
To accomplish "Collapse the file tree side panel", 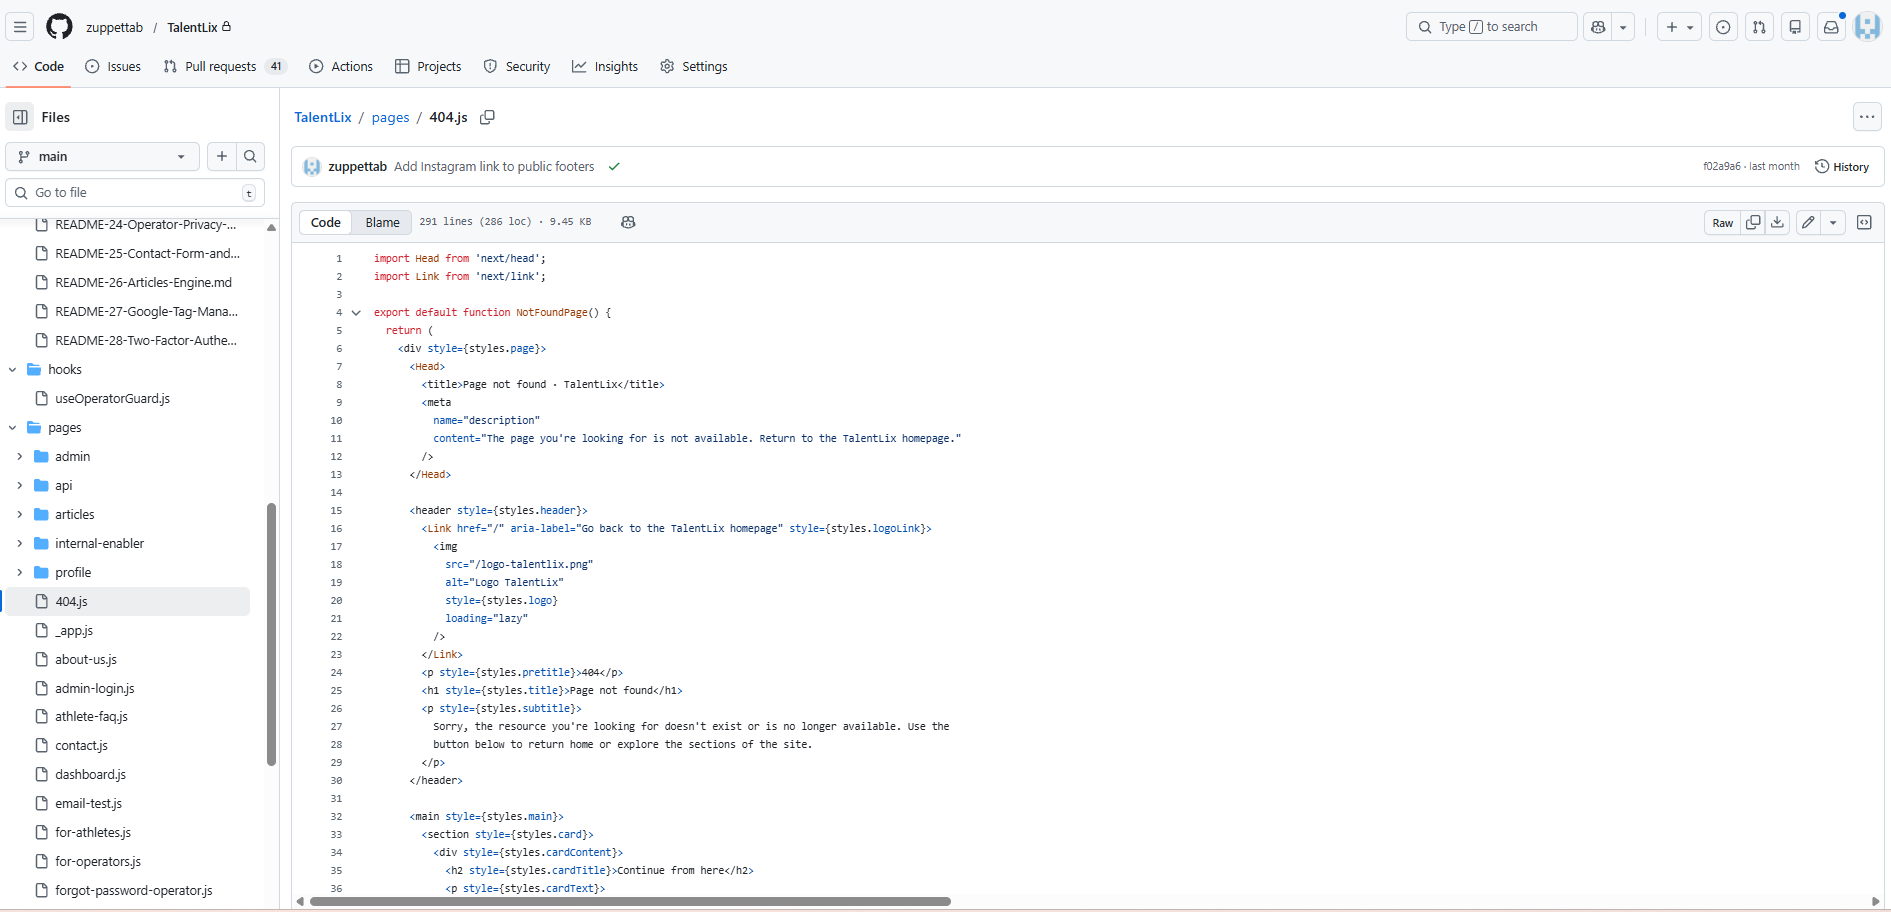I will pos(19,117).
